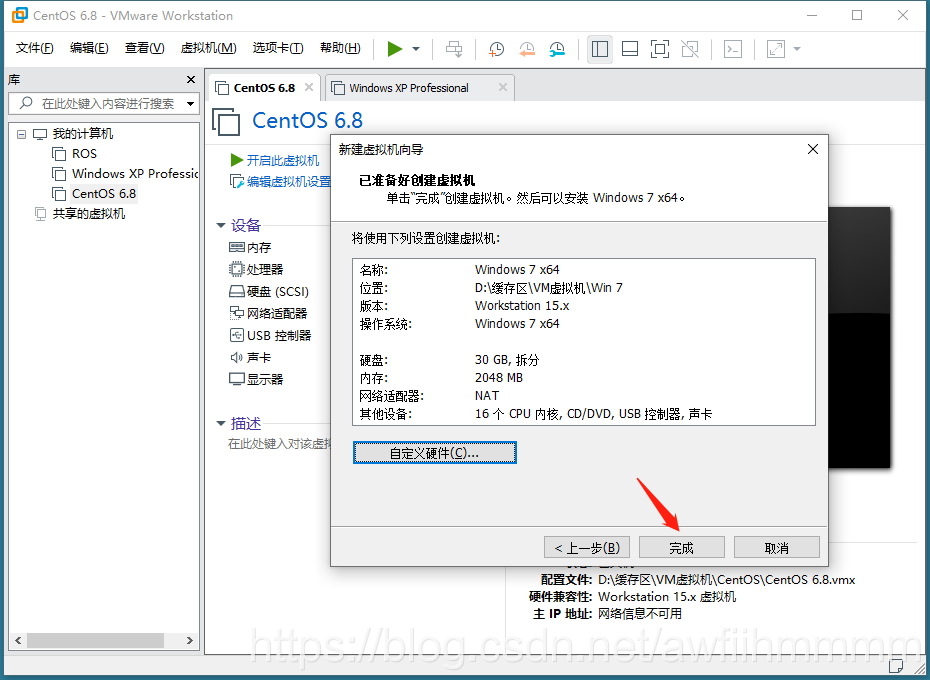
Task: Open the 文件(F) menu
Action: pos(34,48)
